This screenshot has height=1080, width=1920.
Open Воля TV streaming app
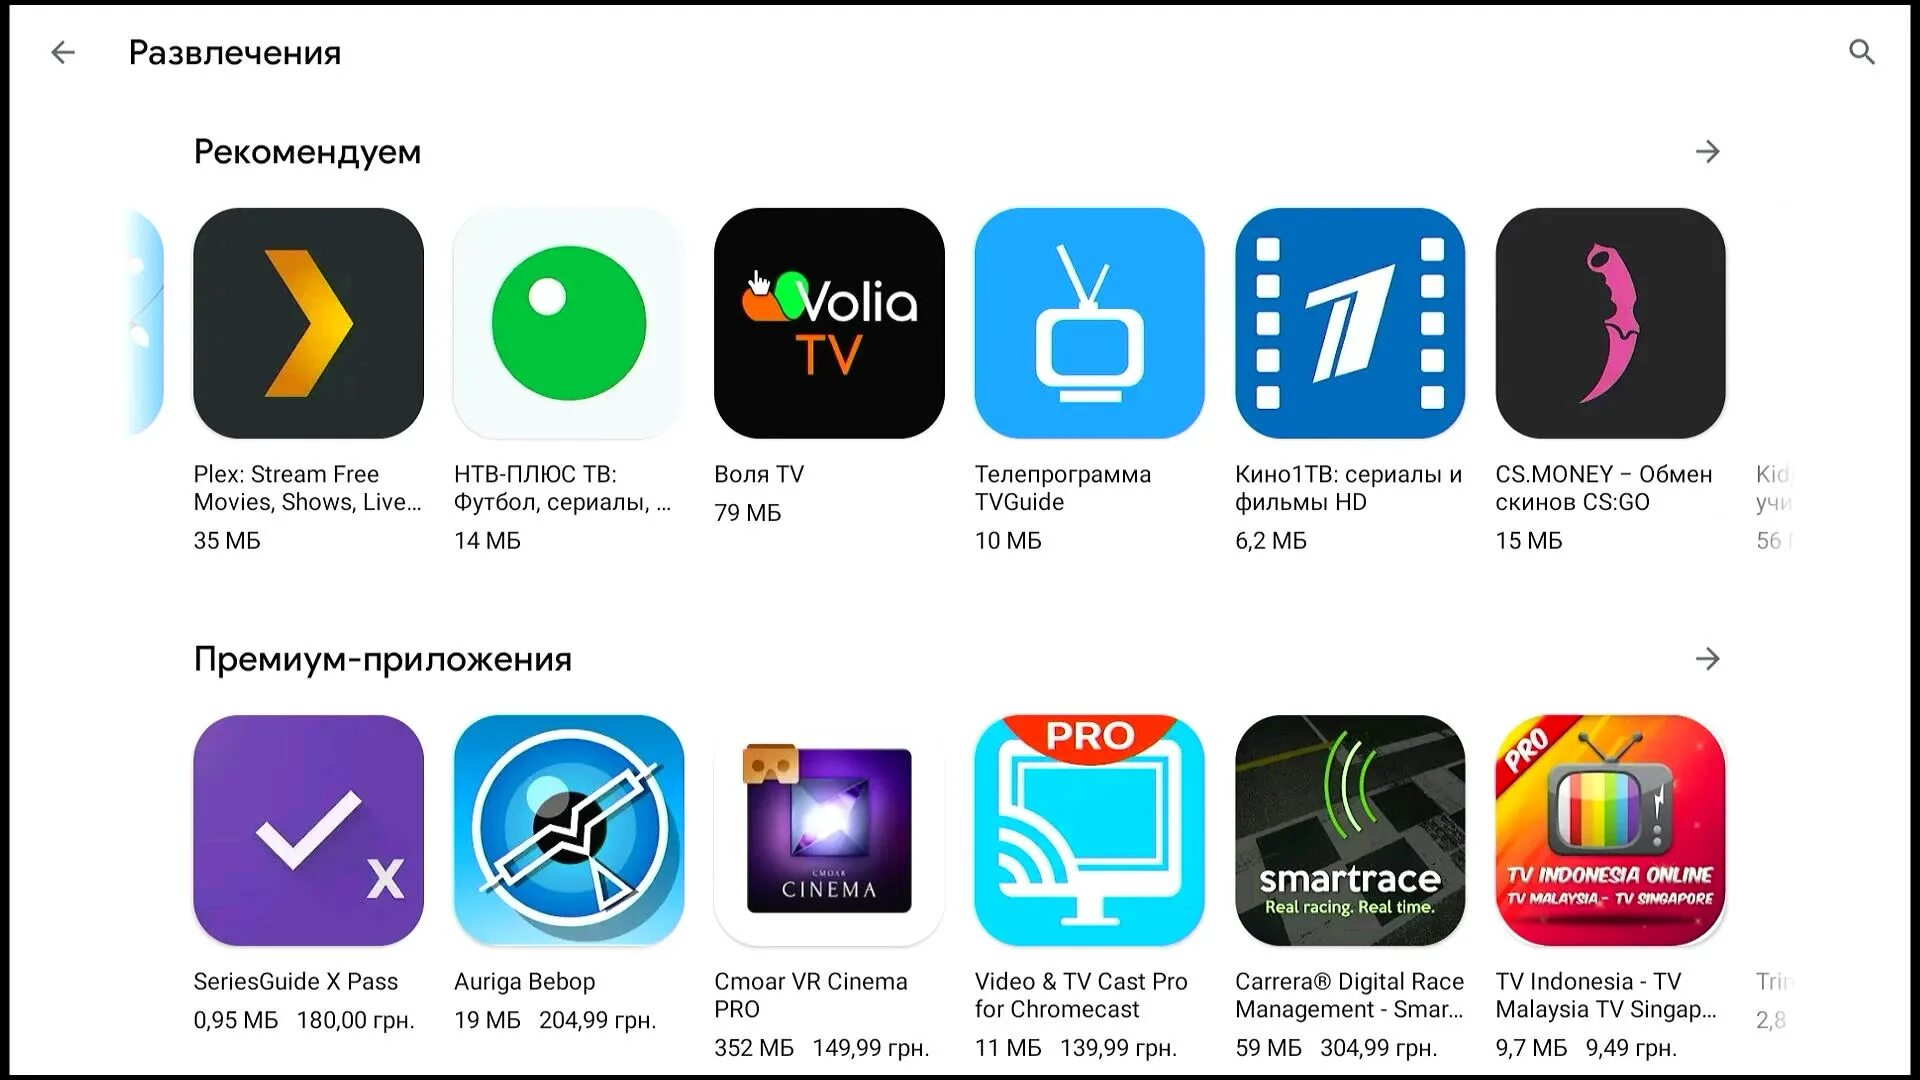point(828,323)
